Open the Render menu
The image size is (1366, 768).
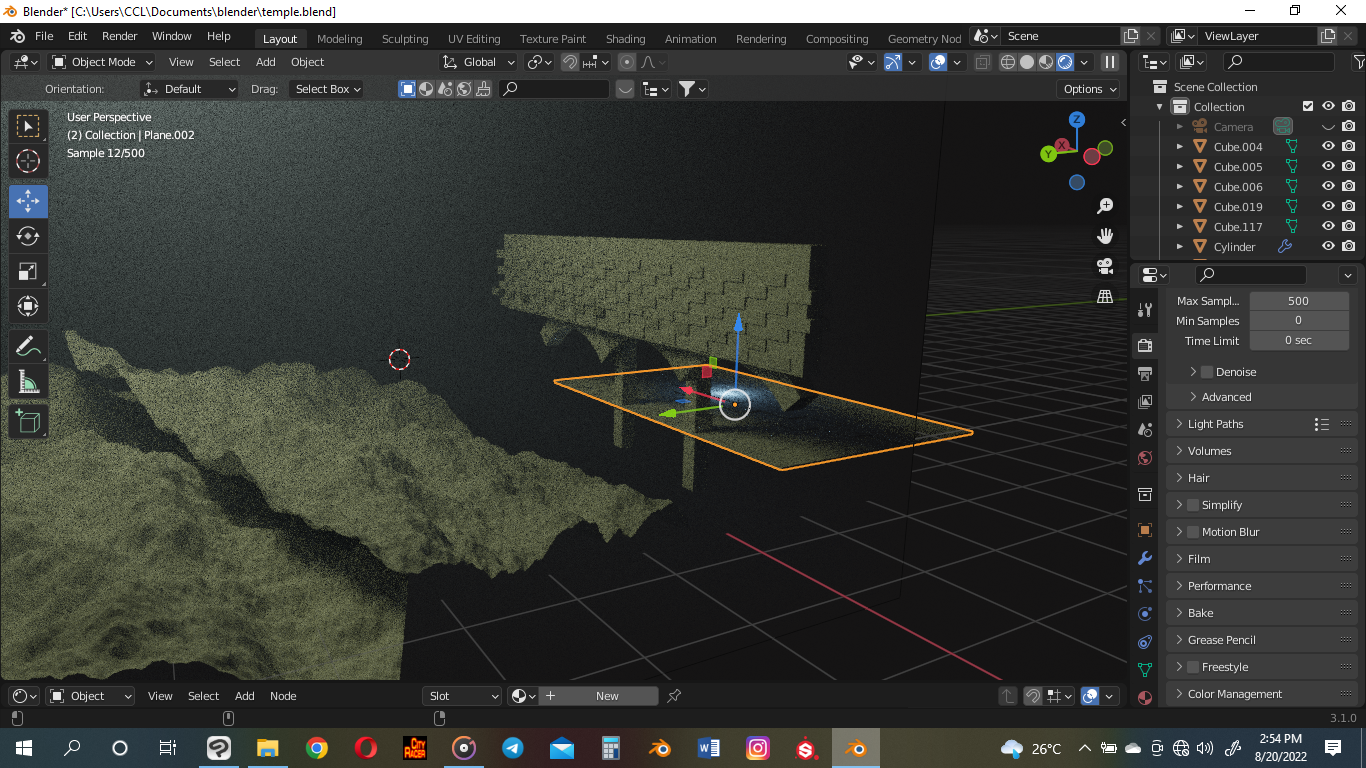point(120,36)
